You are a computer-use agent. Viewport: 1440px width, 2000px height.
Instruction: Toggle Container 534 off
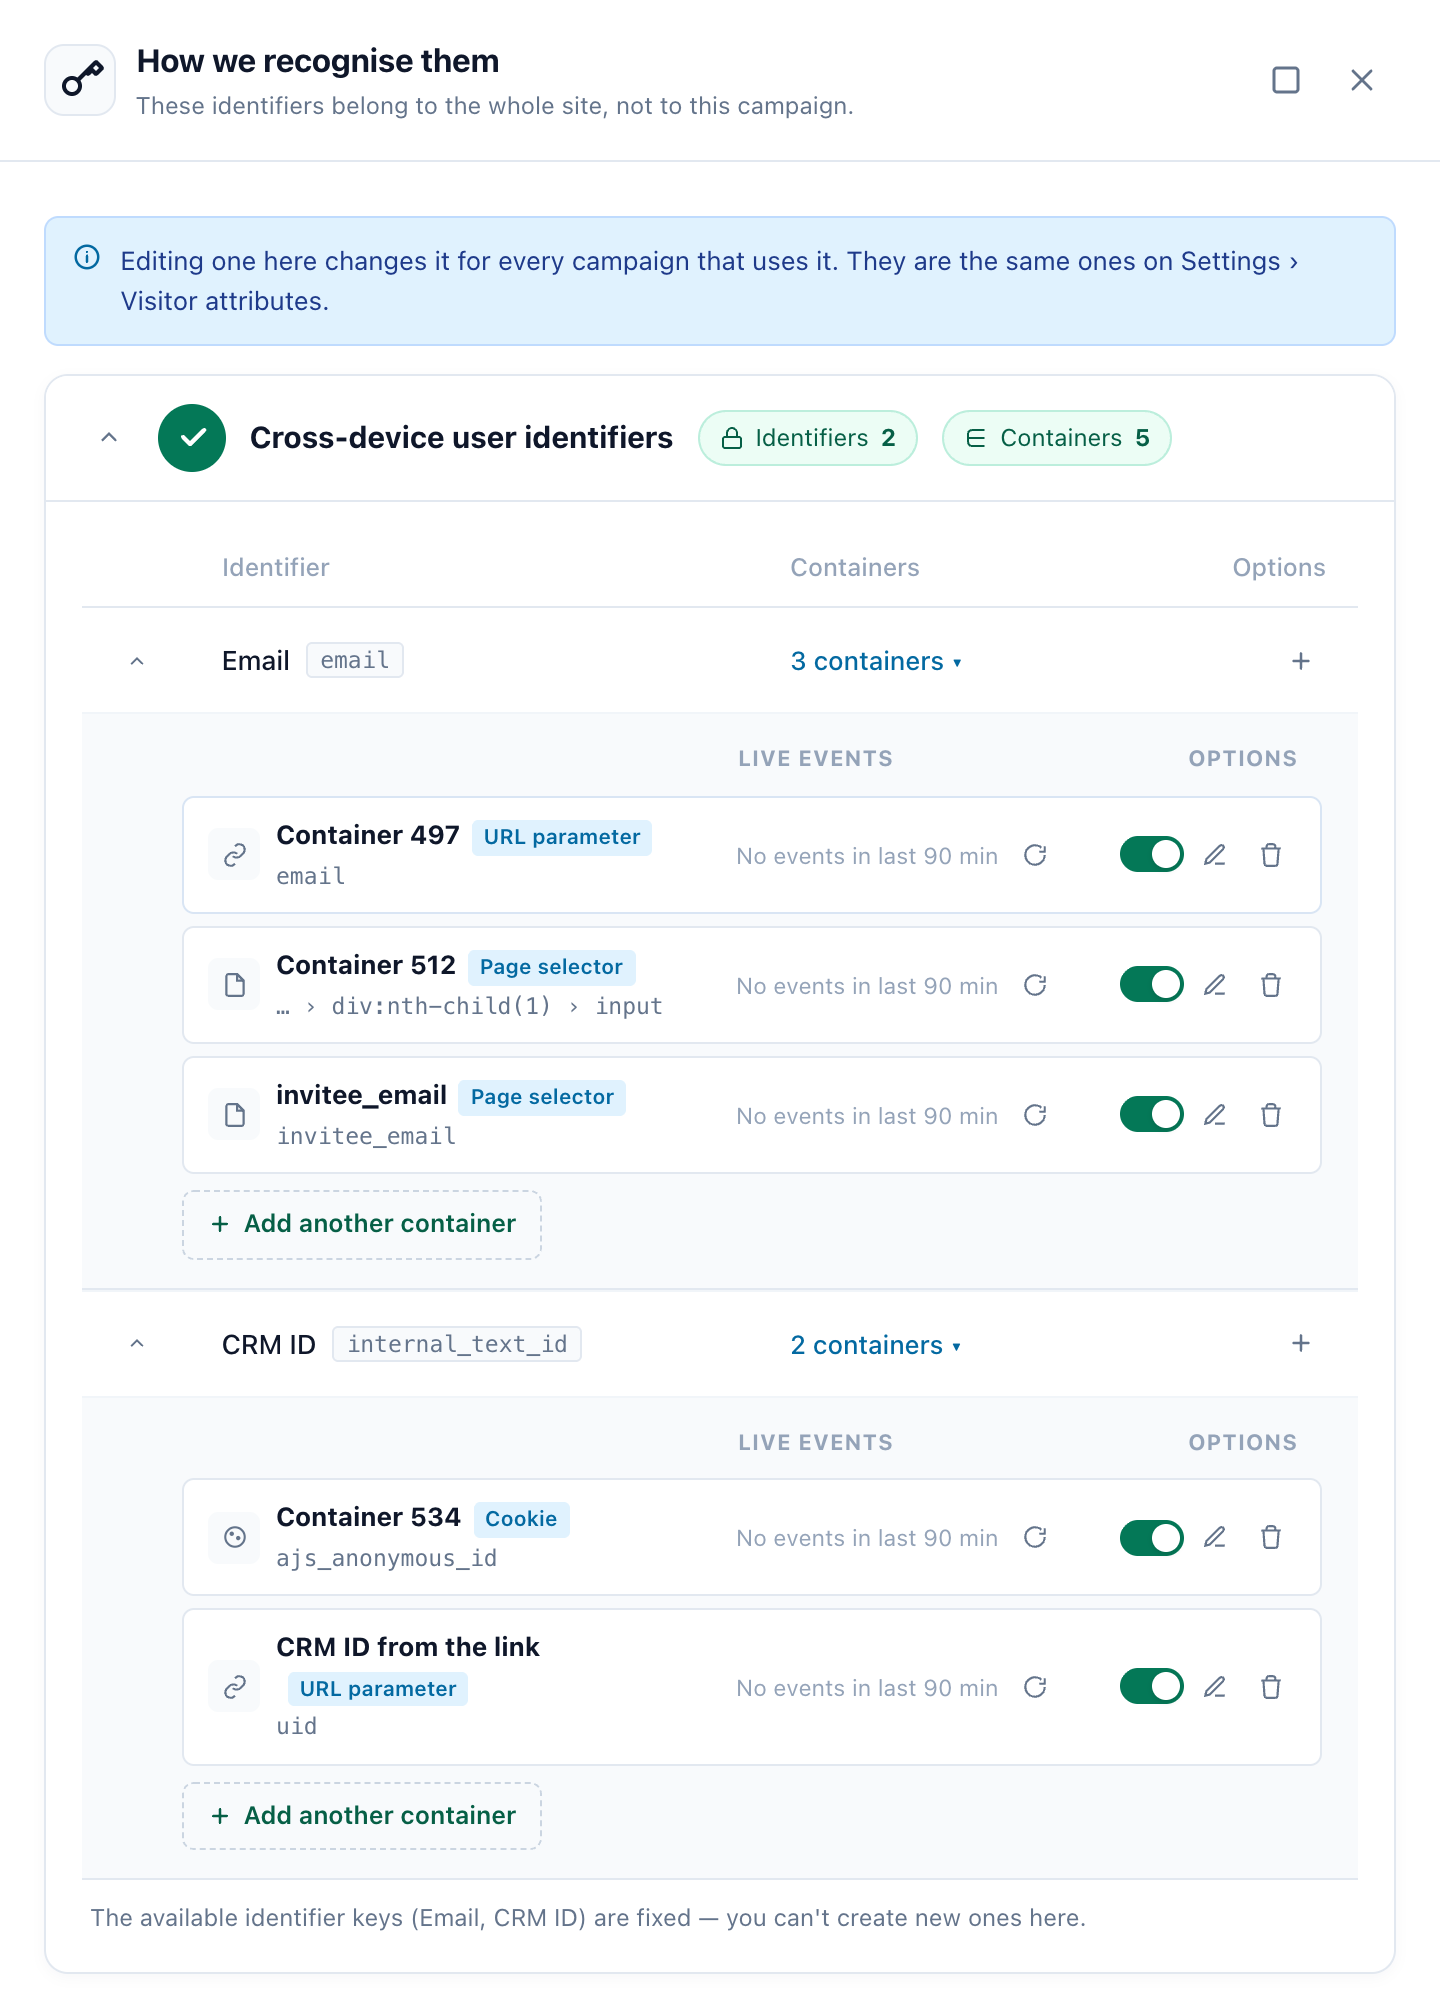(1152, 1537)
